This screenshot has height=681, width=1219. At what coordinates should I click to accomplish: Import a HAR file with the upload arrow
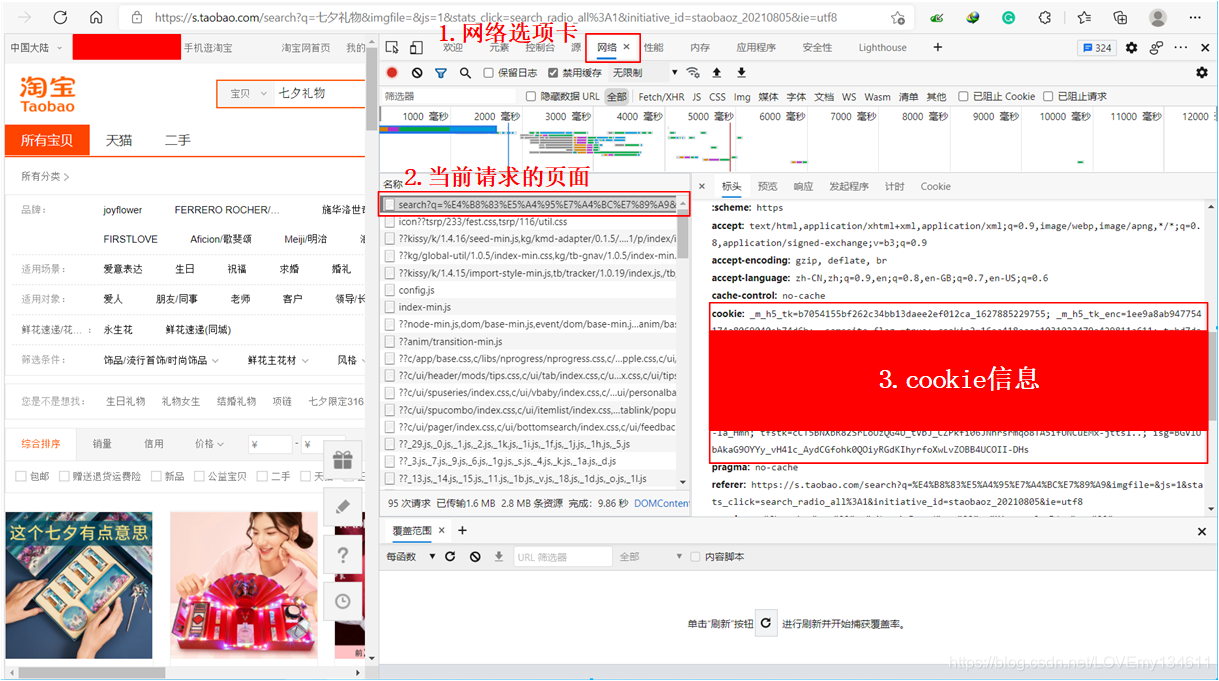(x=716, y=73)
